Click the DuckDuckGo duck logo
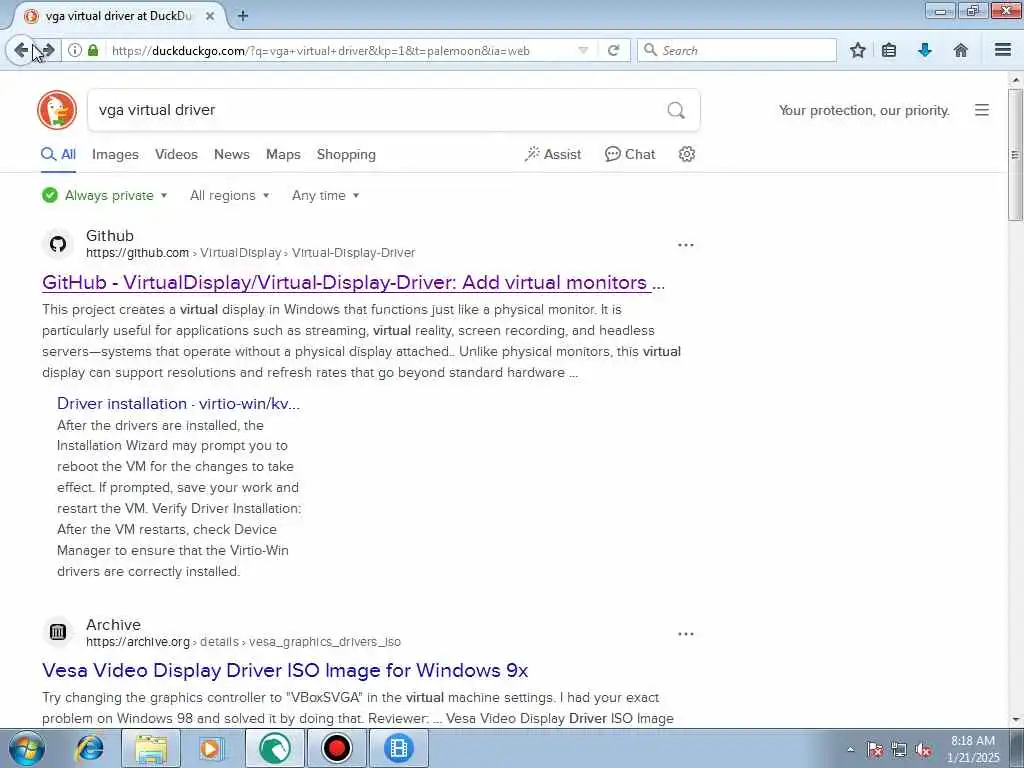Image resolution: width=1024 pixels, height=768 pixels. 57,110
